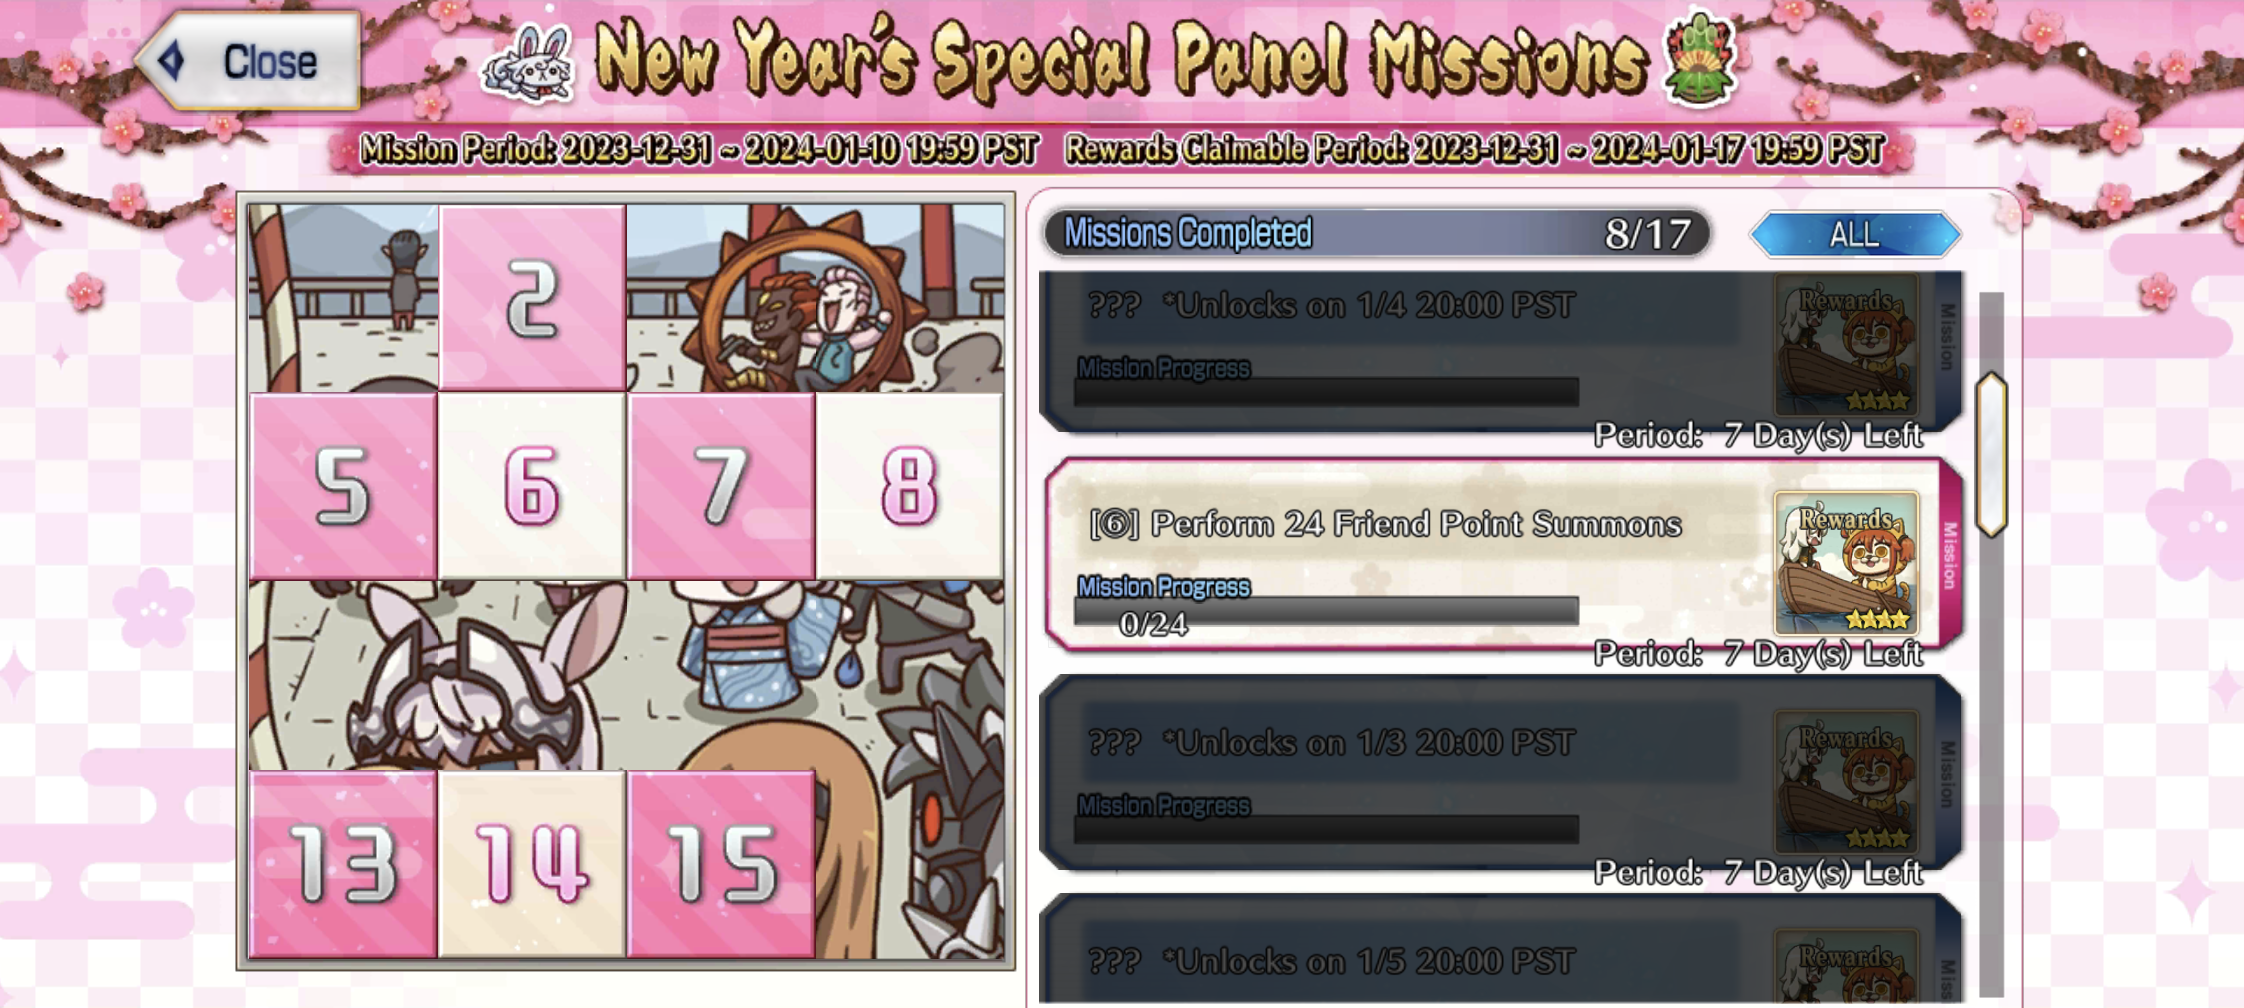Select panel number 13
This screenshot has width=2244, height=1008.
click(x=343, y=864)
